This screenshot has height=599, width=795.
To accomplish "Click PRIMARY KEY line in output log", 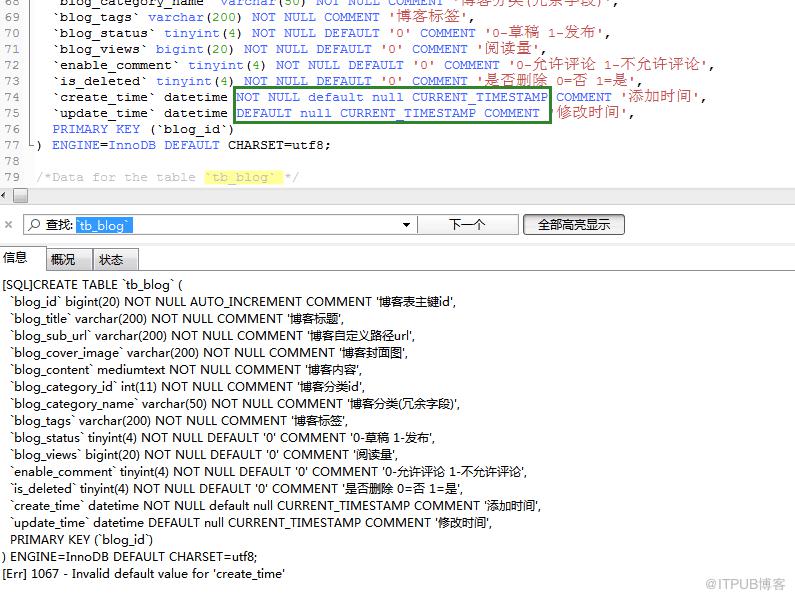I will (82, 540).
